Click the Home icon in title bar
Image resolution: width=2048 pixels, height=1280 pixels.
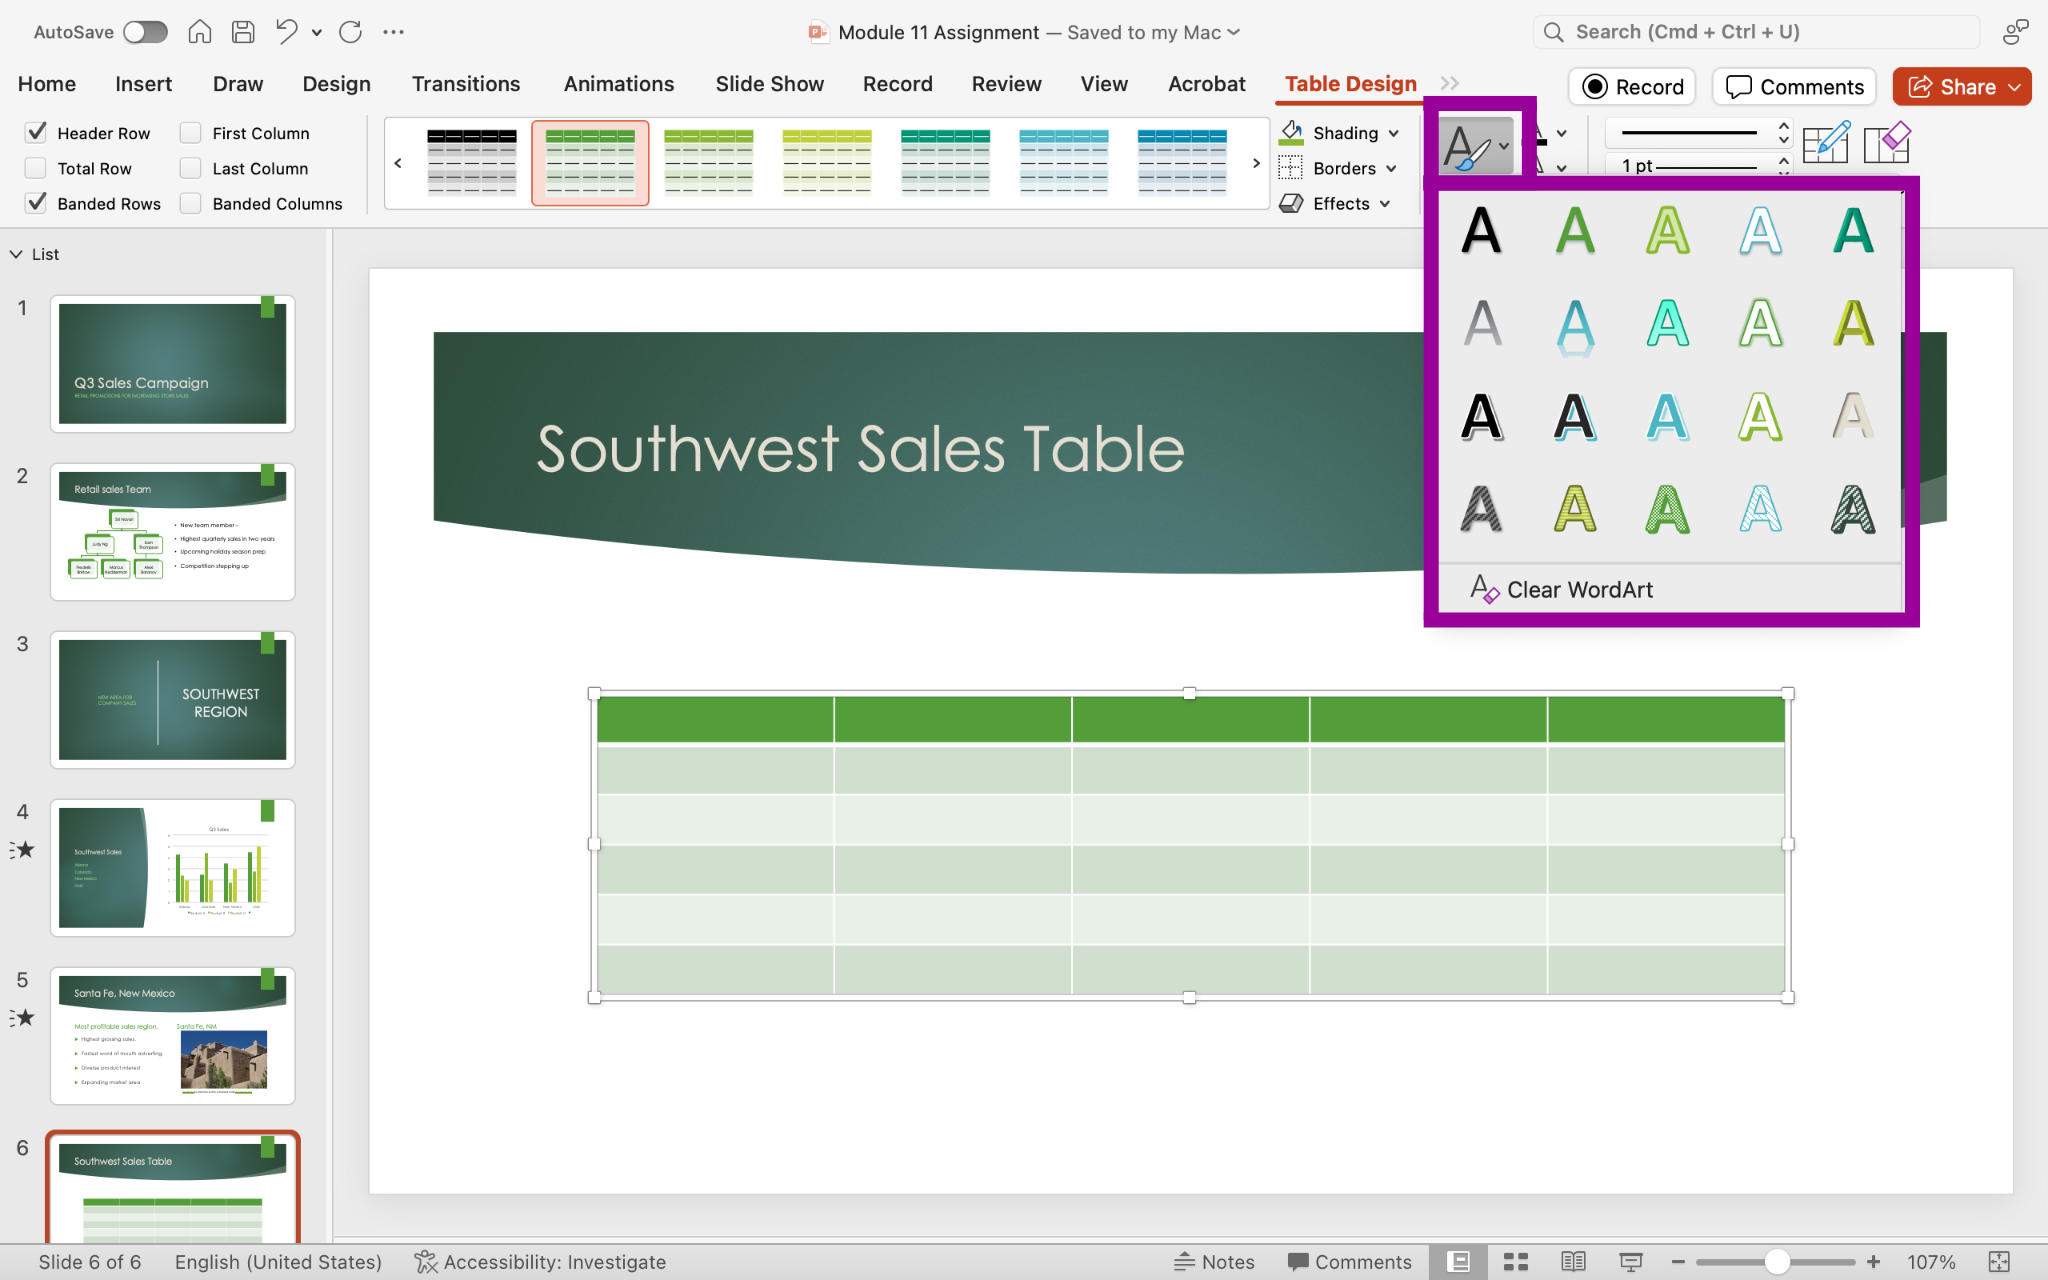point(200,32)
